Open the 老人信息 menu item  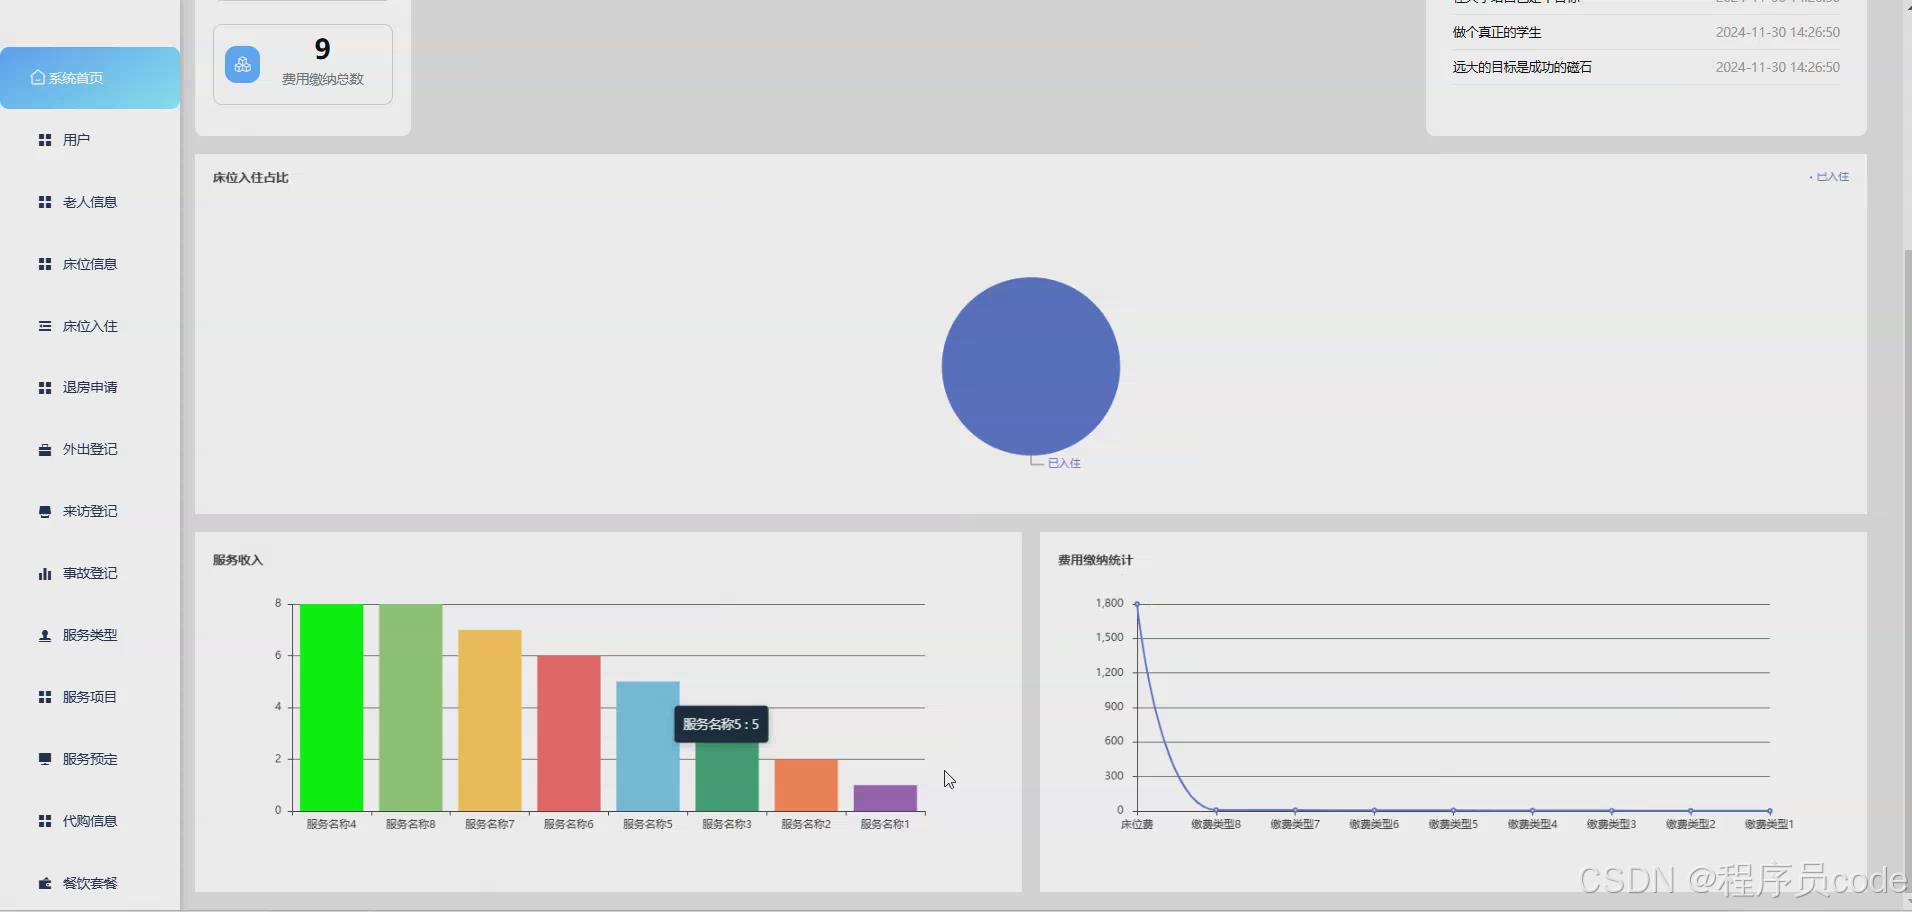pos(90,202)
